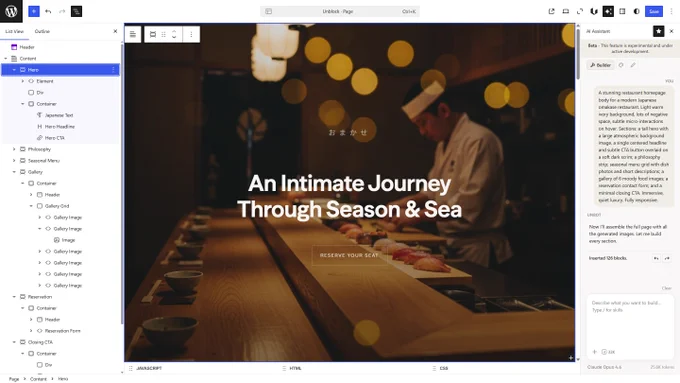Select the Japanese Text block

point(60,115)
